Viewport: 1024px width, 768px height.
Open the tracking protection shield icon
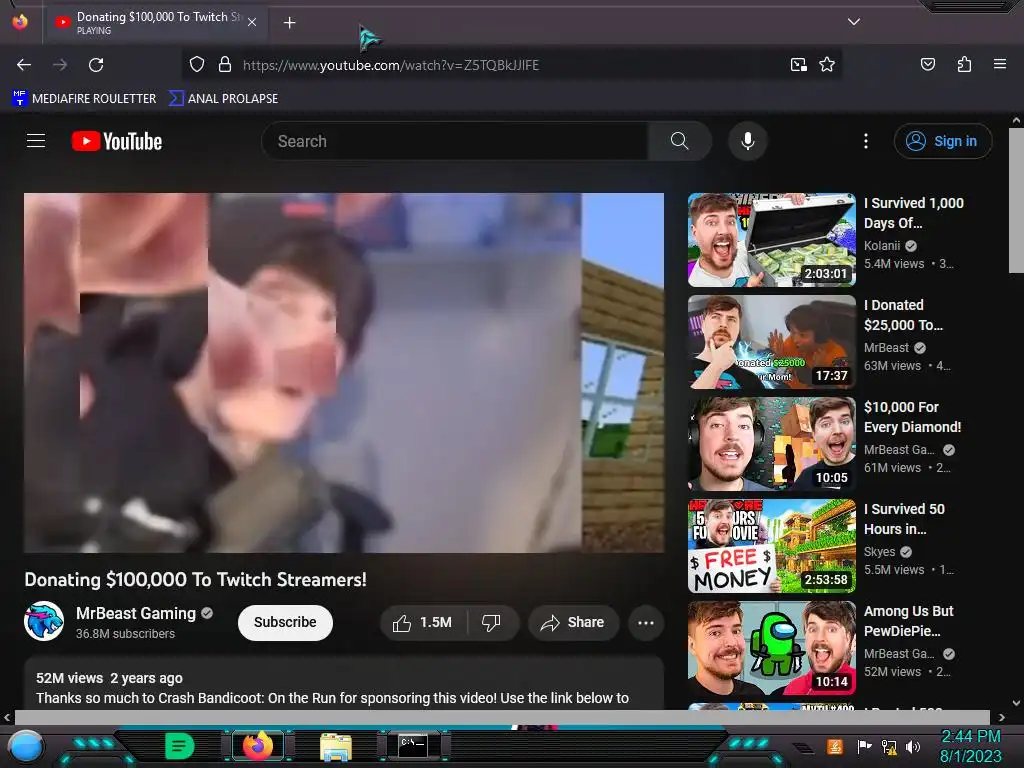[197, 65]
